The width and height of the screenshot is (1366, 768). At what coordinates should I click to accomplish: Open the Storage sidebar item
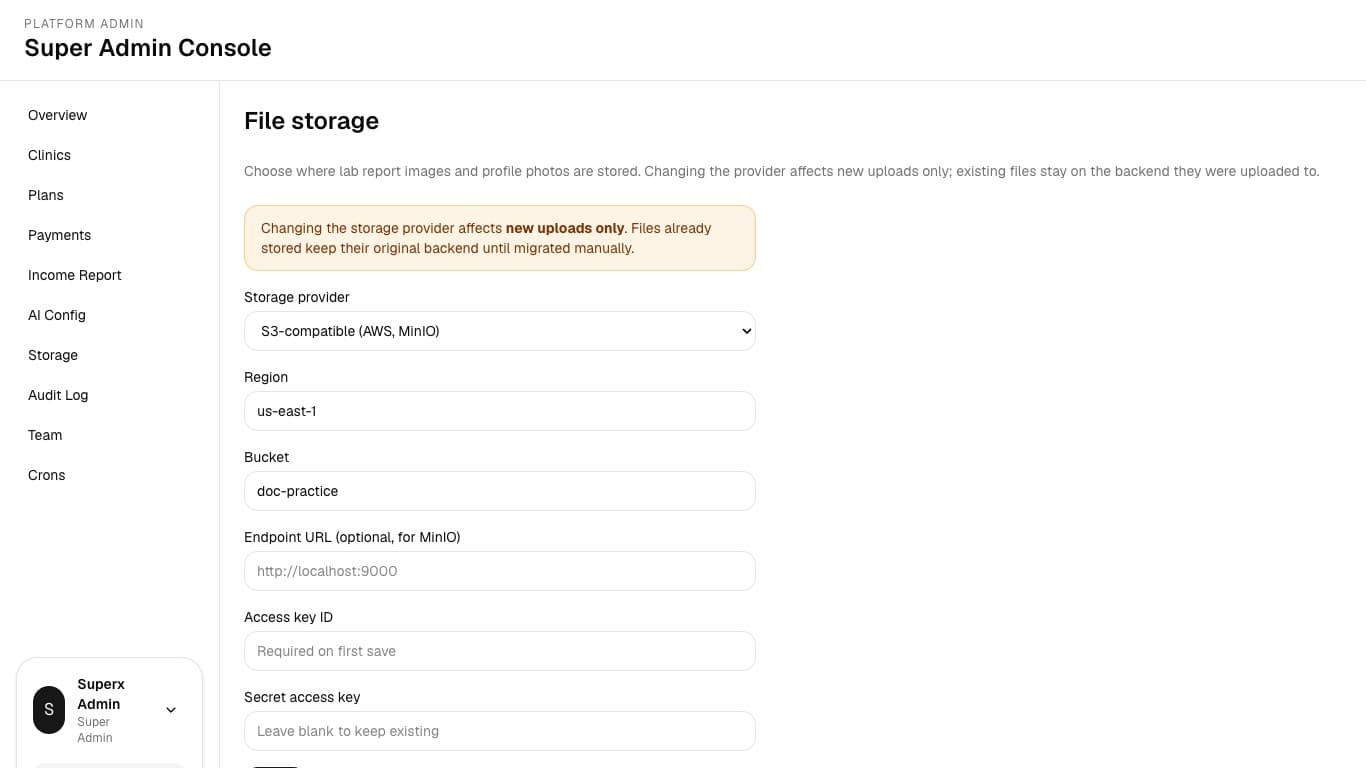coord(53,355)
